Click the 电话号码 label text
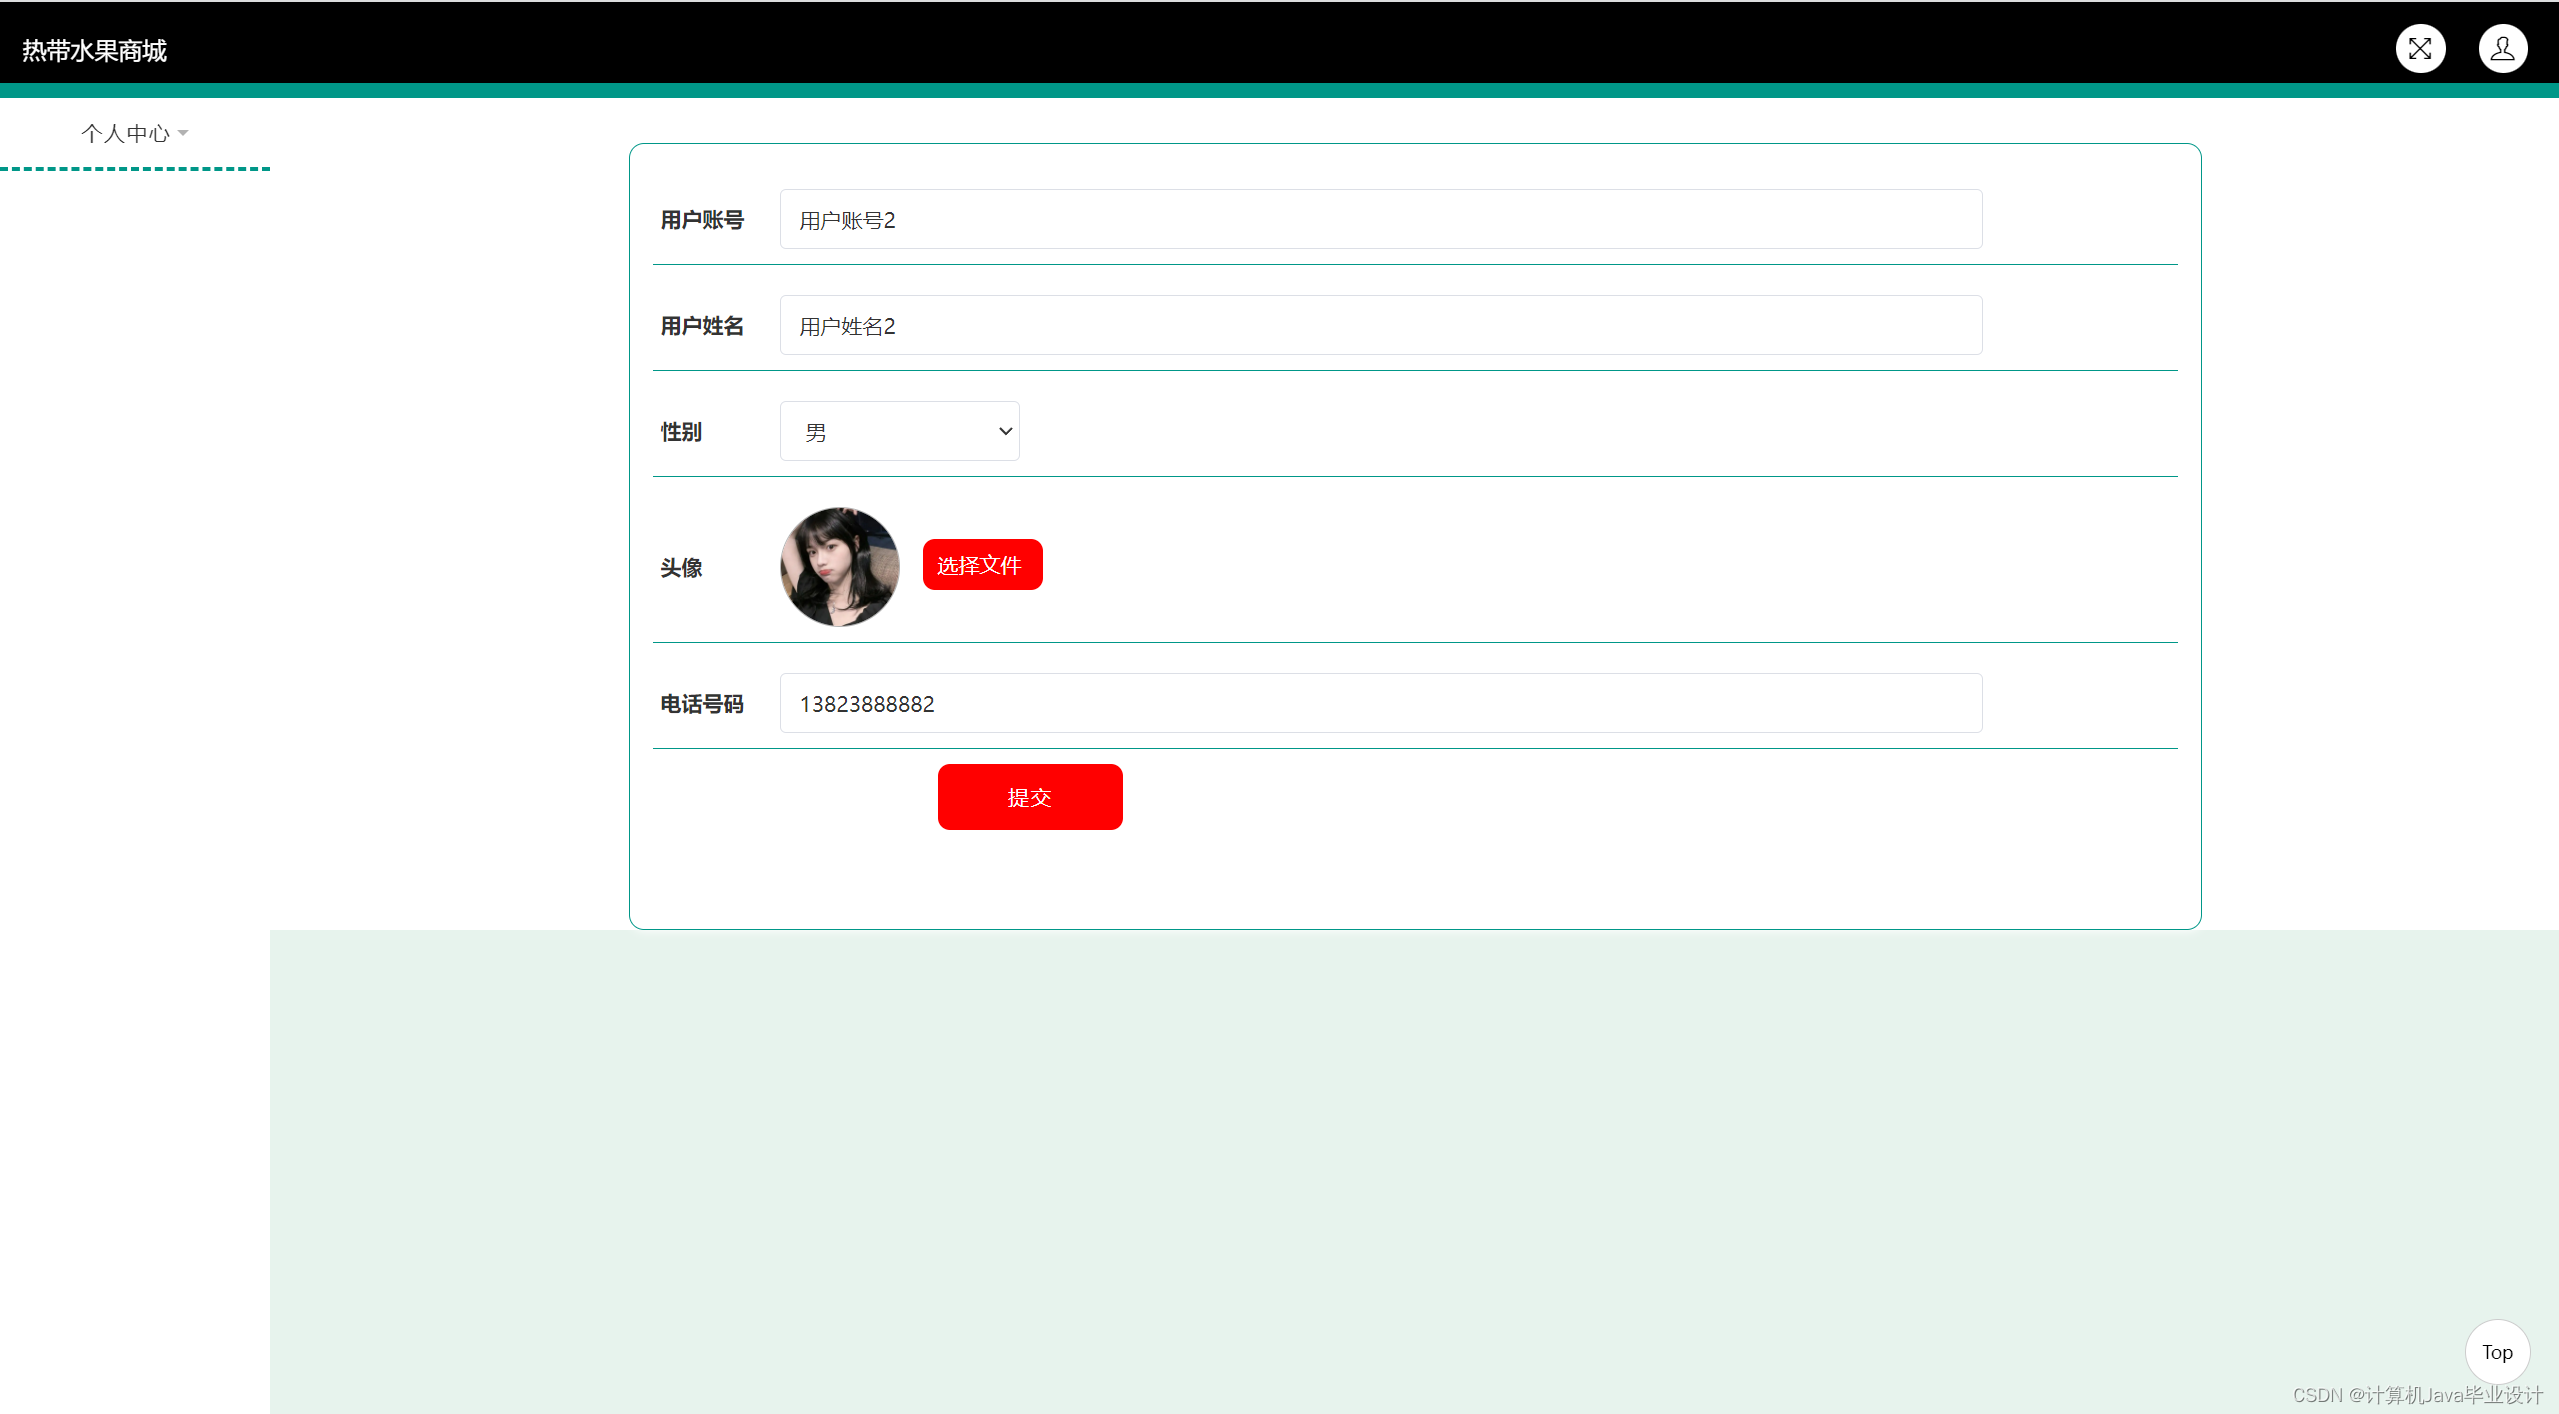The width and height of the screenshot is (2559, 1414). tap(701, 704)
